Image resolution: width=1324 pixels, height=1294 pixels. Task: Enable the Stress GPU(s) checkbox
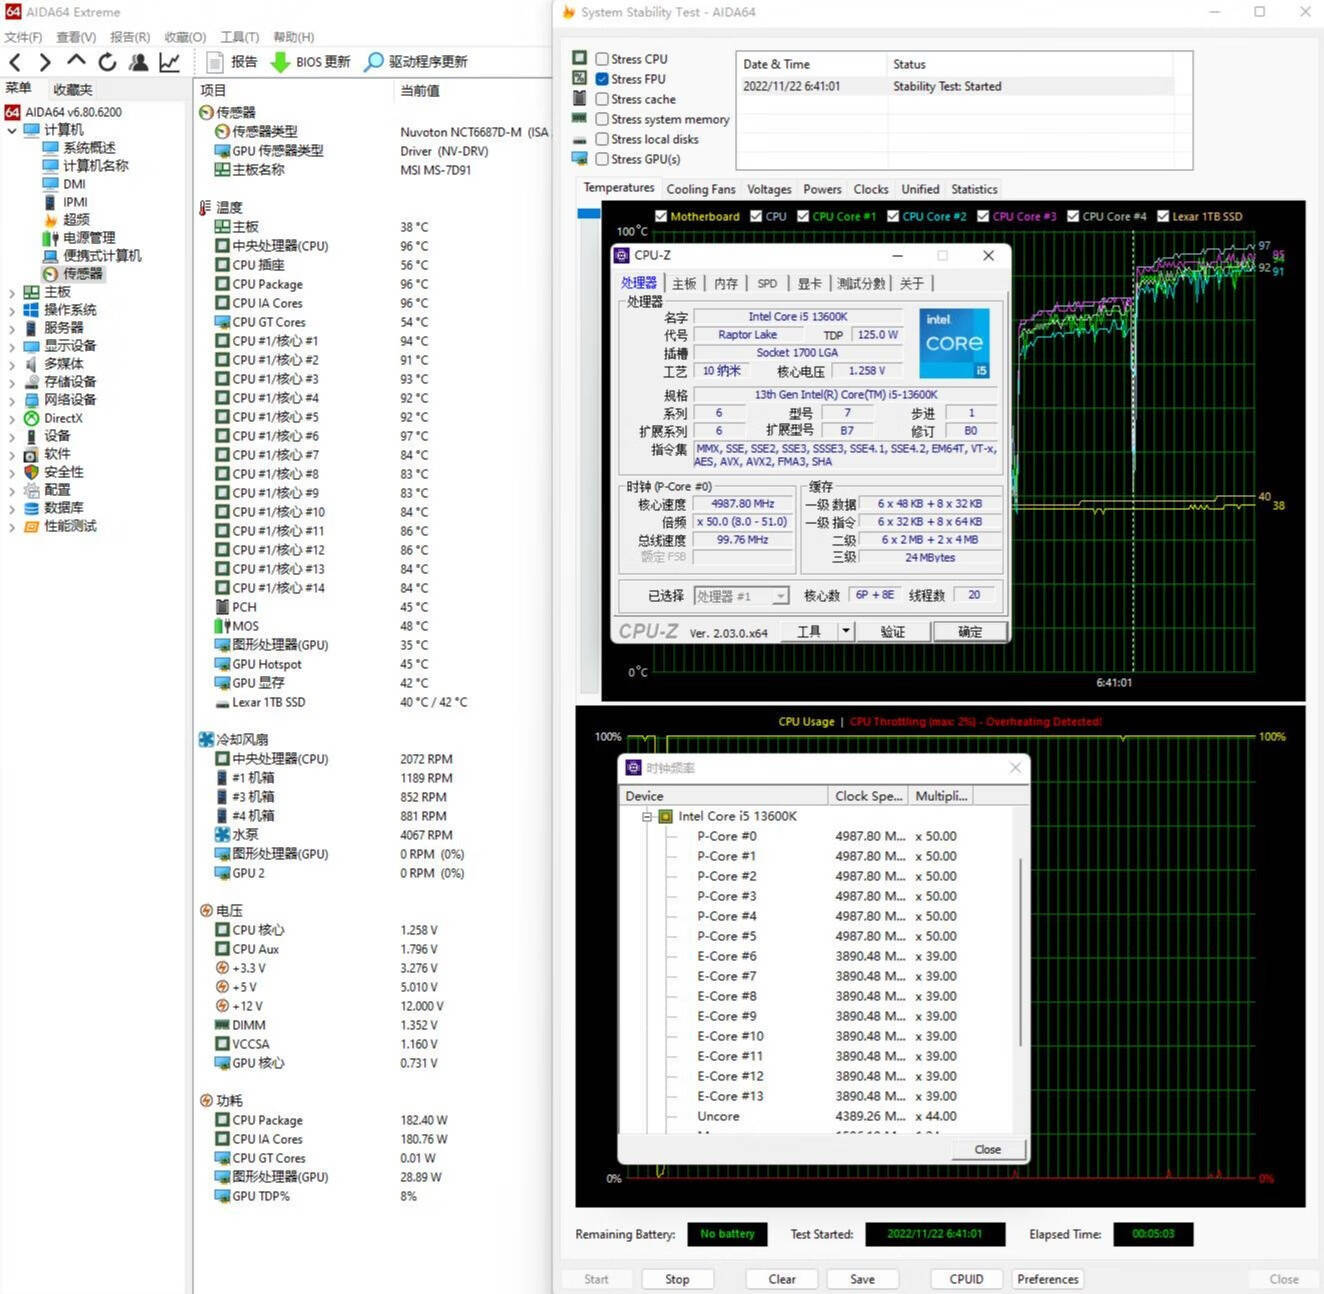coord(602,159)
